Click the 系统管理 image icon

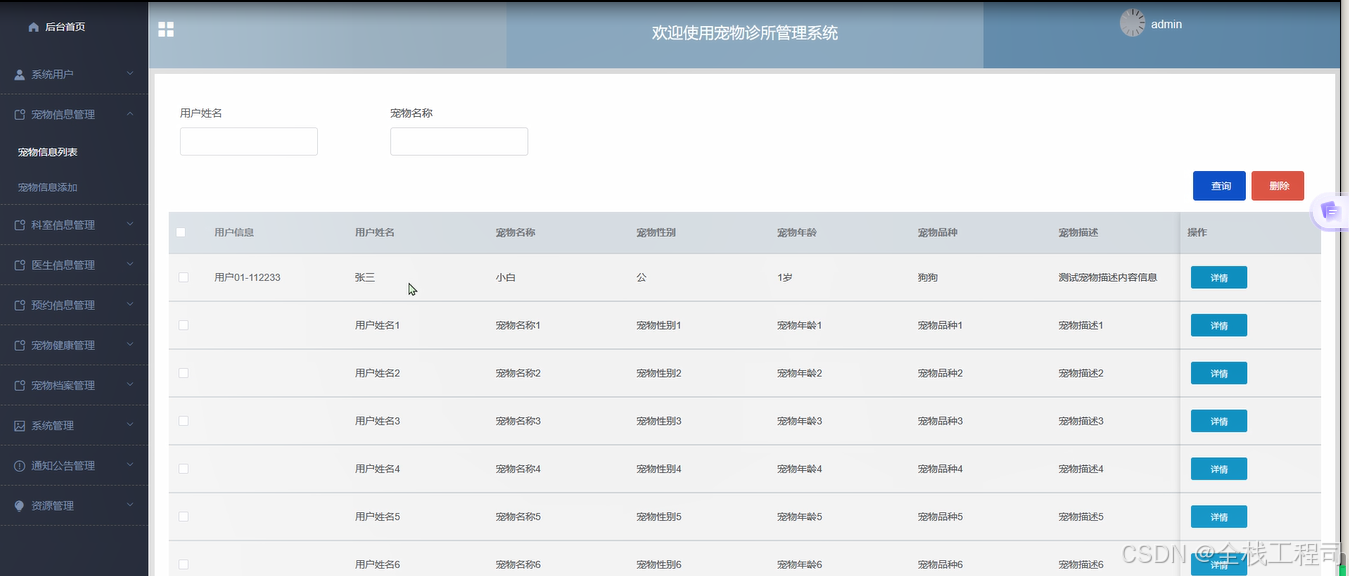click(20, 425)
